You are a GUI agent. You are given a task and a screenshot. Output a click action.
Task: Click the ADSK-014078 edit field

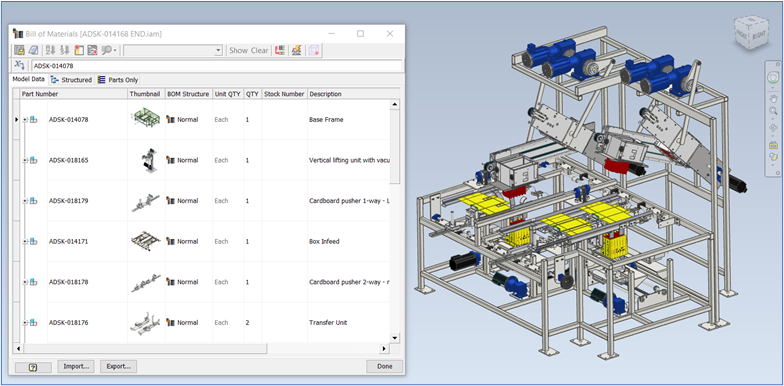[x=216, y=66]
